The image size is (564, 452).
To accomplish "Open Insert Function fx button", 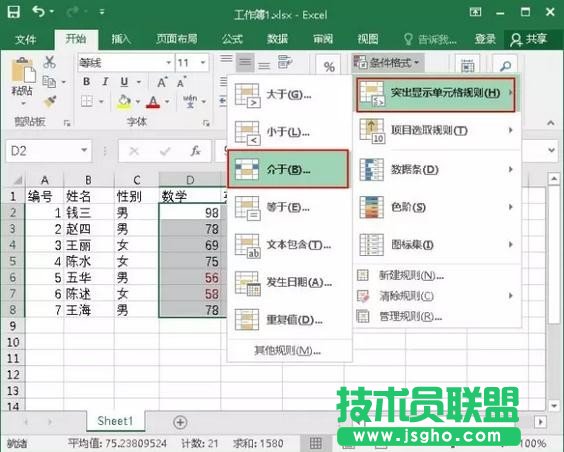I will coord(195,151).
